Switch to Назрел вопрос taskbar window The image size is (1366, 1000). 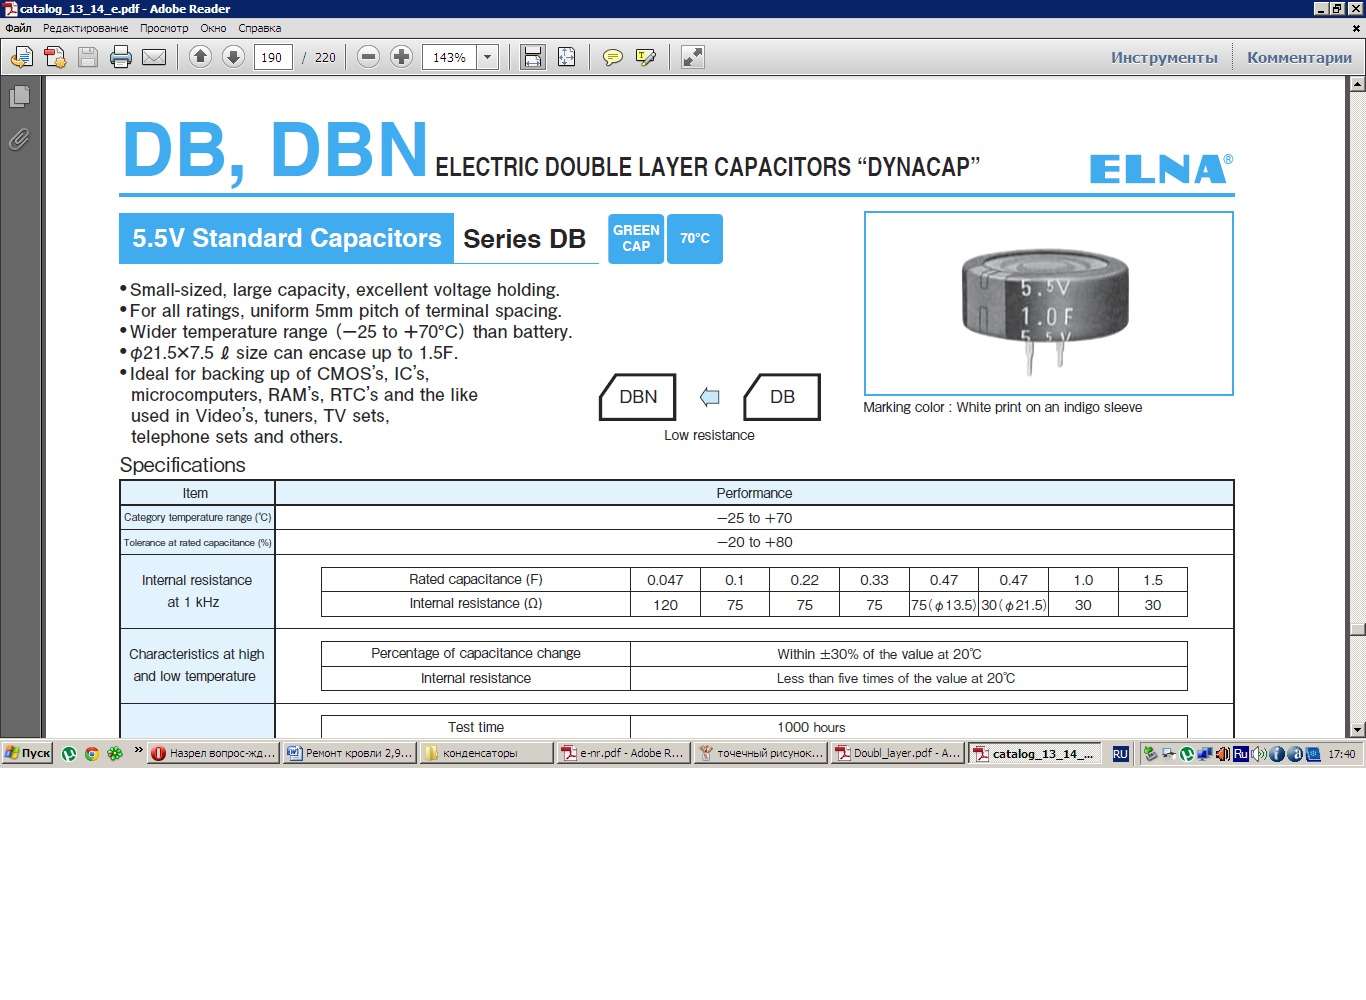point(214,753)
